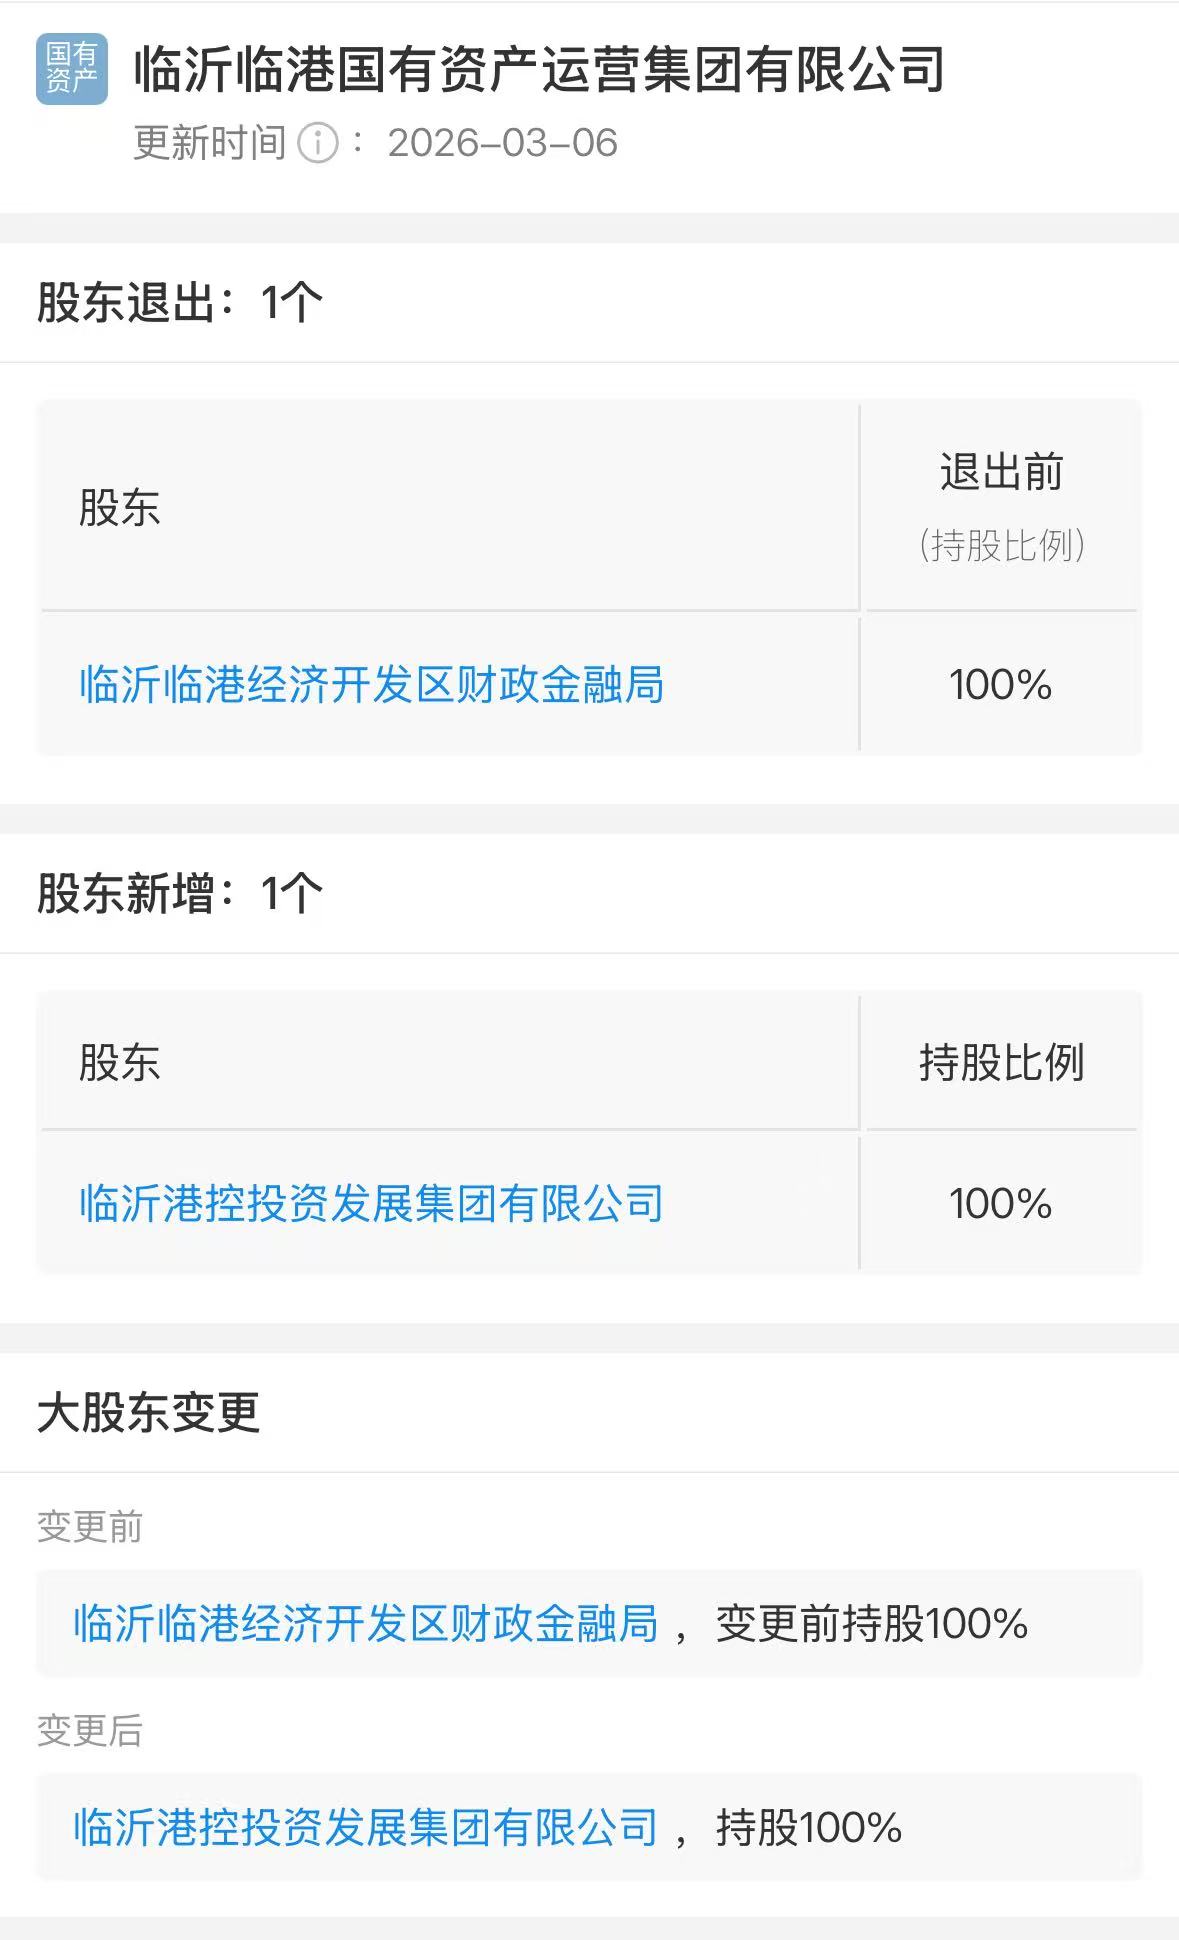Select the 大股东变更 section heading

(x=148, y=1412)
